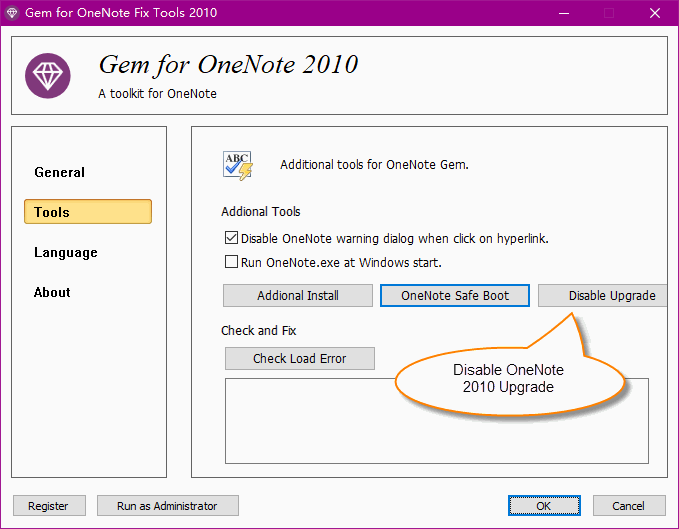
Task: Open the About section
Action: click(52, 293)
